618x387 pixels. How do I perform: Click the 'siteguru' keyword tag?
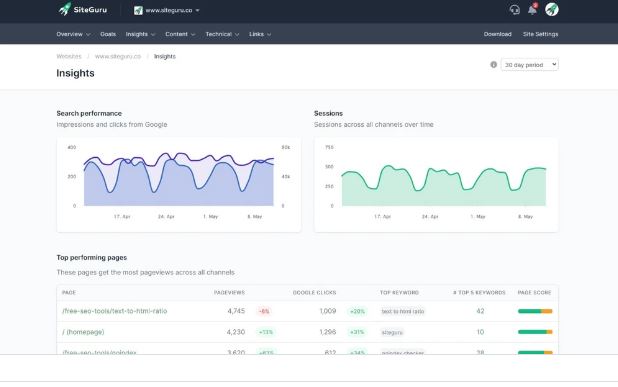[x=392, y=332]
